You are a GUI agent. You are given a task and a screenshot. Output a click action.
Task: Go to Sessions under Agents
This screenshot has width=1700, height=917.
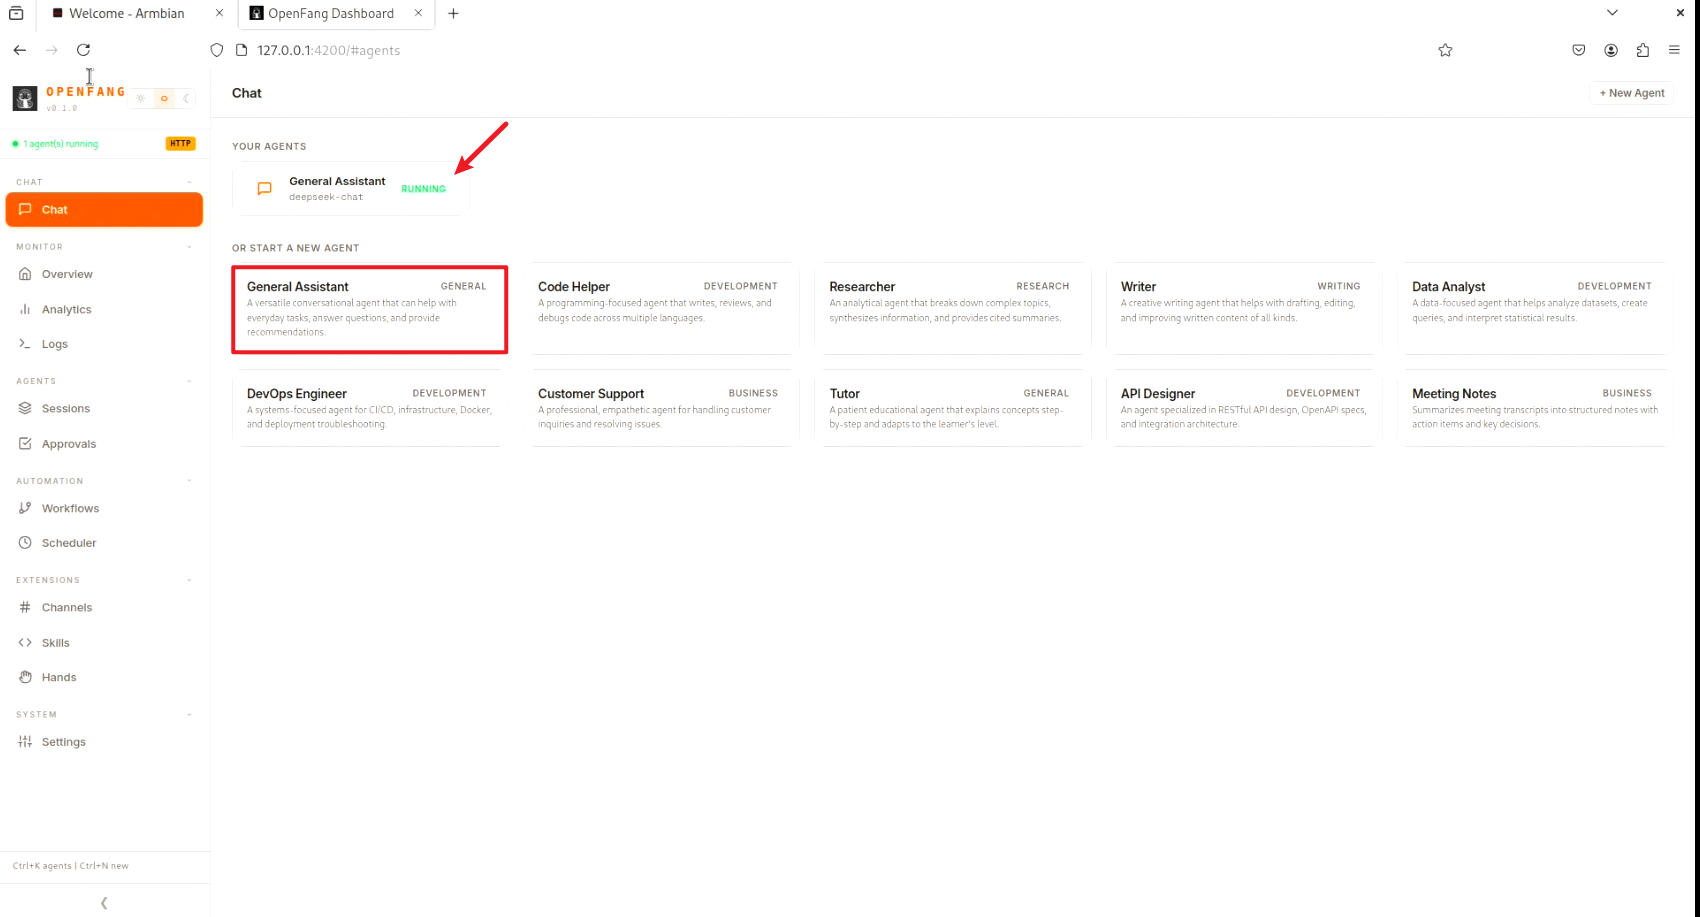65,408
